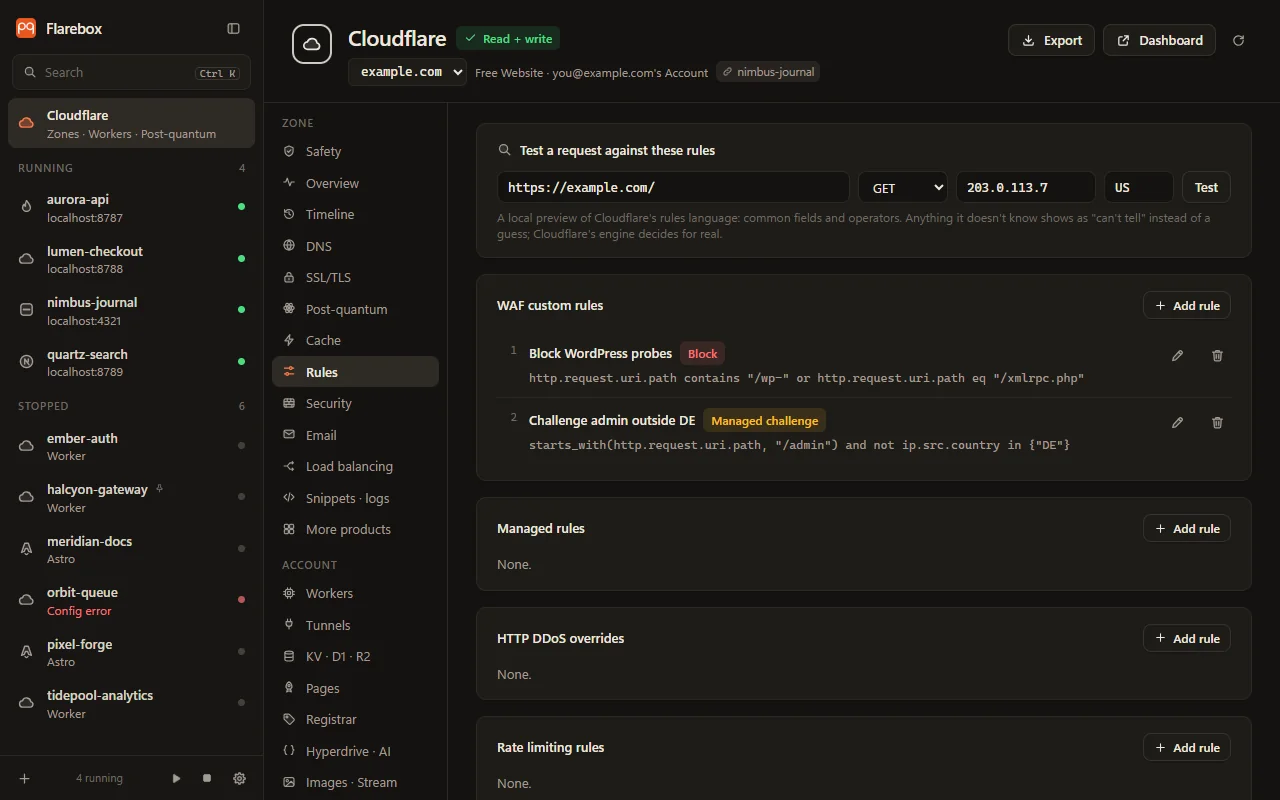
Task: Open the GET request method dropdown
Action: point(903,187)
